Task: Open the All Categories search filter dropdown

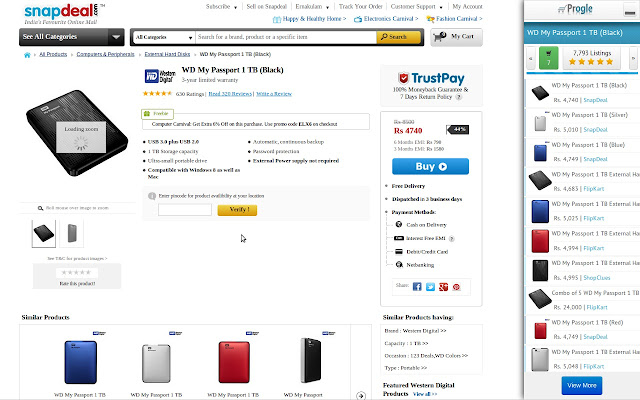Action: coord(164,37)
